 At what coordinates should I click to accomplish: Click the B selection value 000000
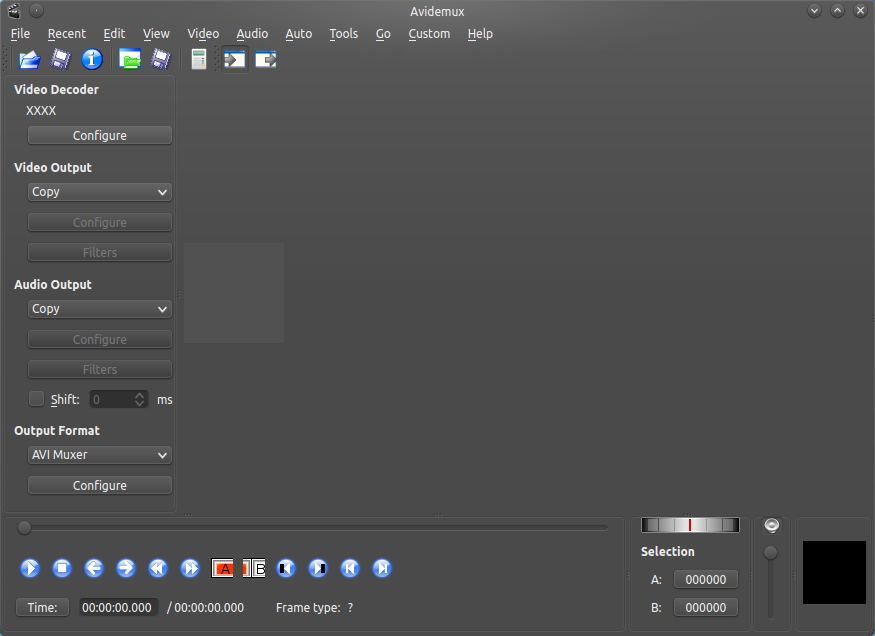coord(705,608)
